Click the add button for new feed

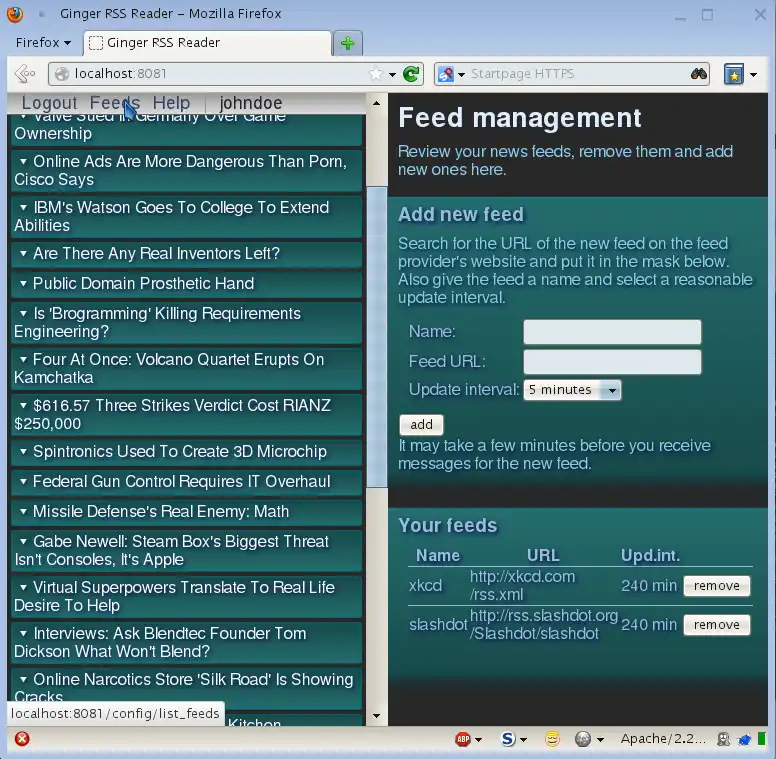(x=421, y=425)
